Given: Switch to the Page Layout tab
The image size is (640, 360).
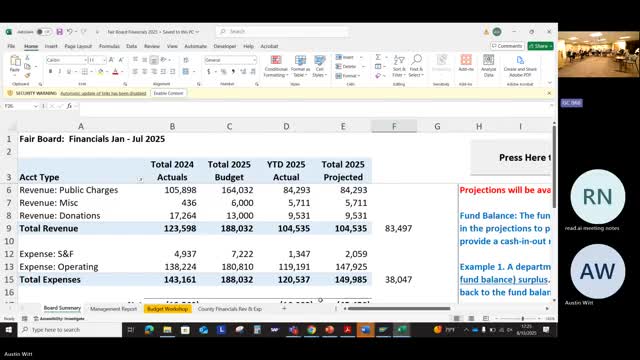Looking at the screenshot, I should coord(78,46).
